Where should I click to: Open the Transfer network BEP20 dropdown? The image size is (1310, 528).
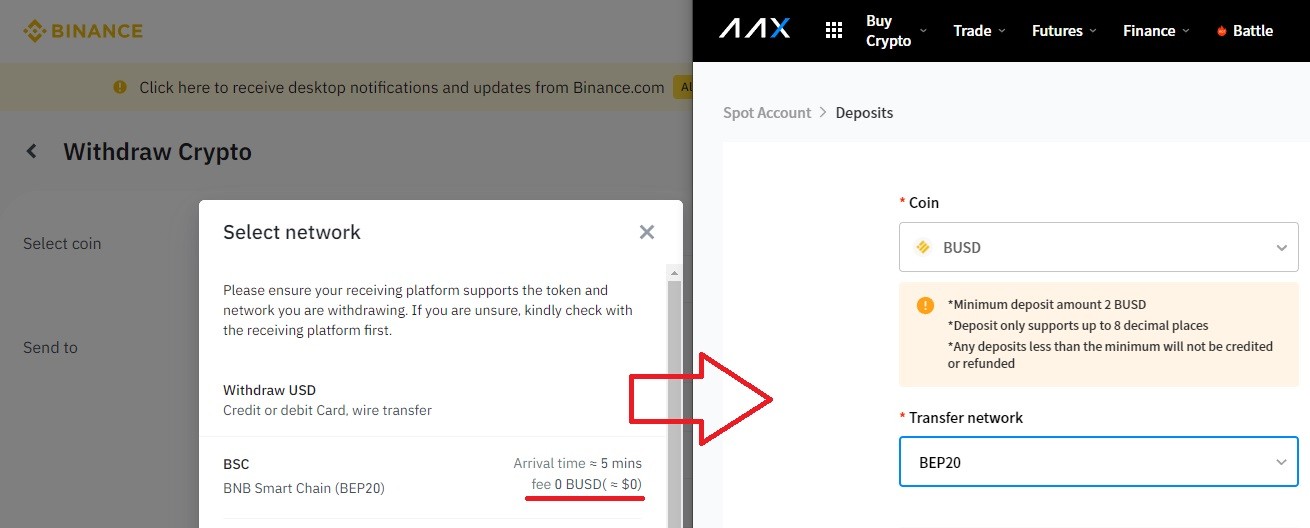click(1099, 462)
